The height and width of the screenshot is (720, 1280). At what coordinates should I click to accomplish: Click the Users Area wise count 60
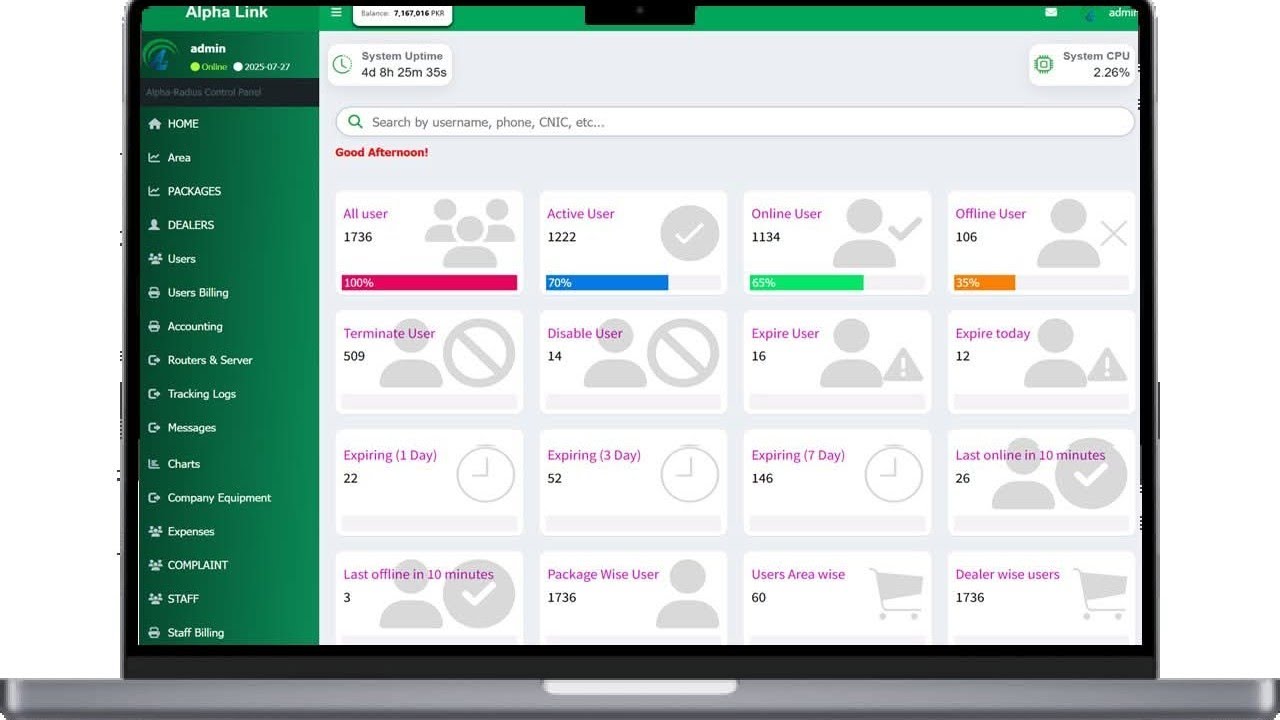(x=758, y=598)
